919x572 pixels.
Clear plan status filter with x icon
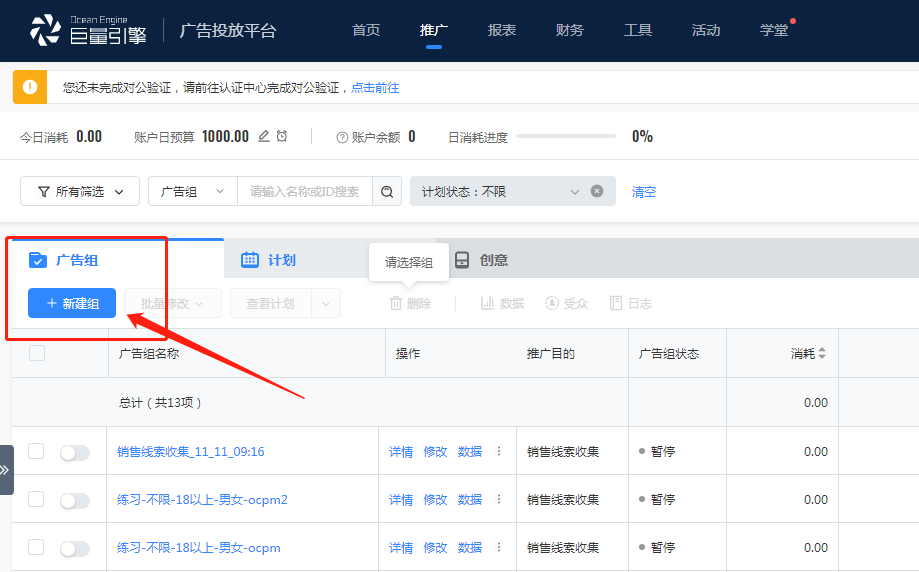[x=597, y=191]
